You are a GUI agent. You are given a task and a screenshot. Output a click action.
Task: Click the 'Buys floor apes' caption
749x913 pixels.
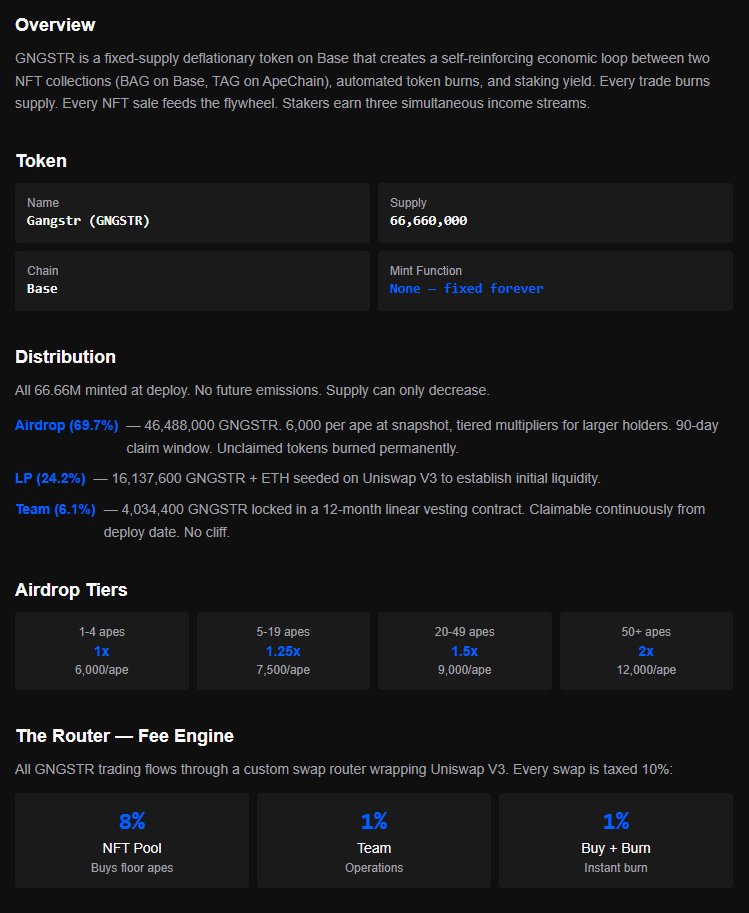[132, 868]
